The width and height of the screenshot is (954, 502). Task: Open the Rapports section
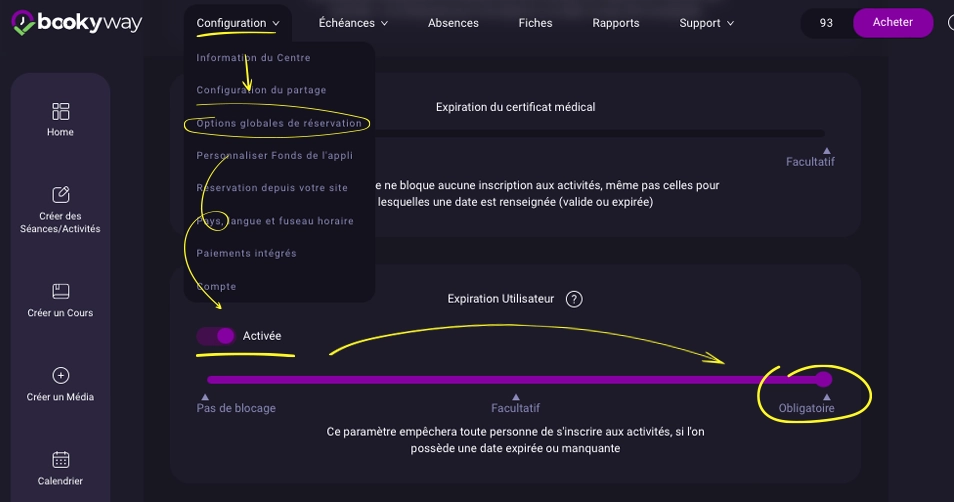coord(615,23)
